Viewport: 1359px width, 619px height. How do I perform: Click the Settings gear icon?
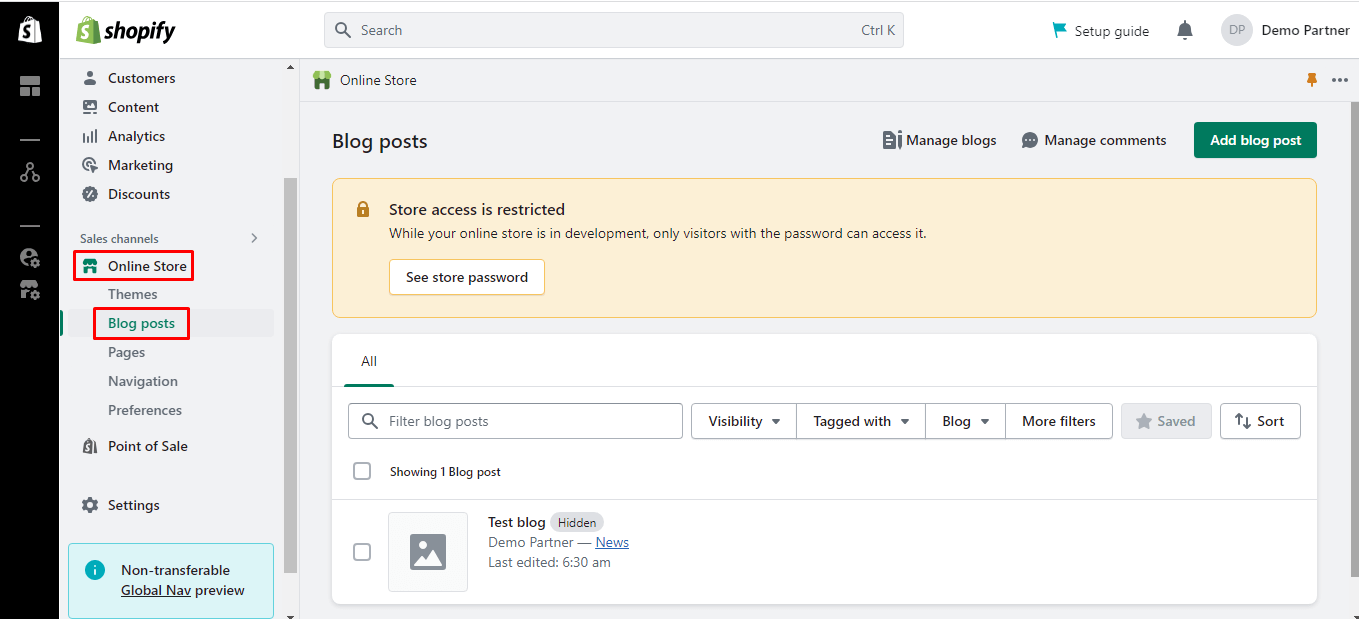click(90, 505)
